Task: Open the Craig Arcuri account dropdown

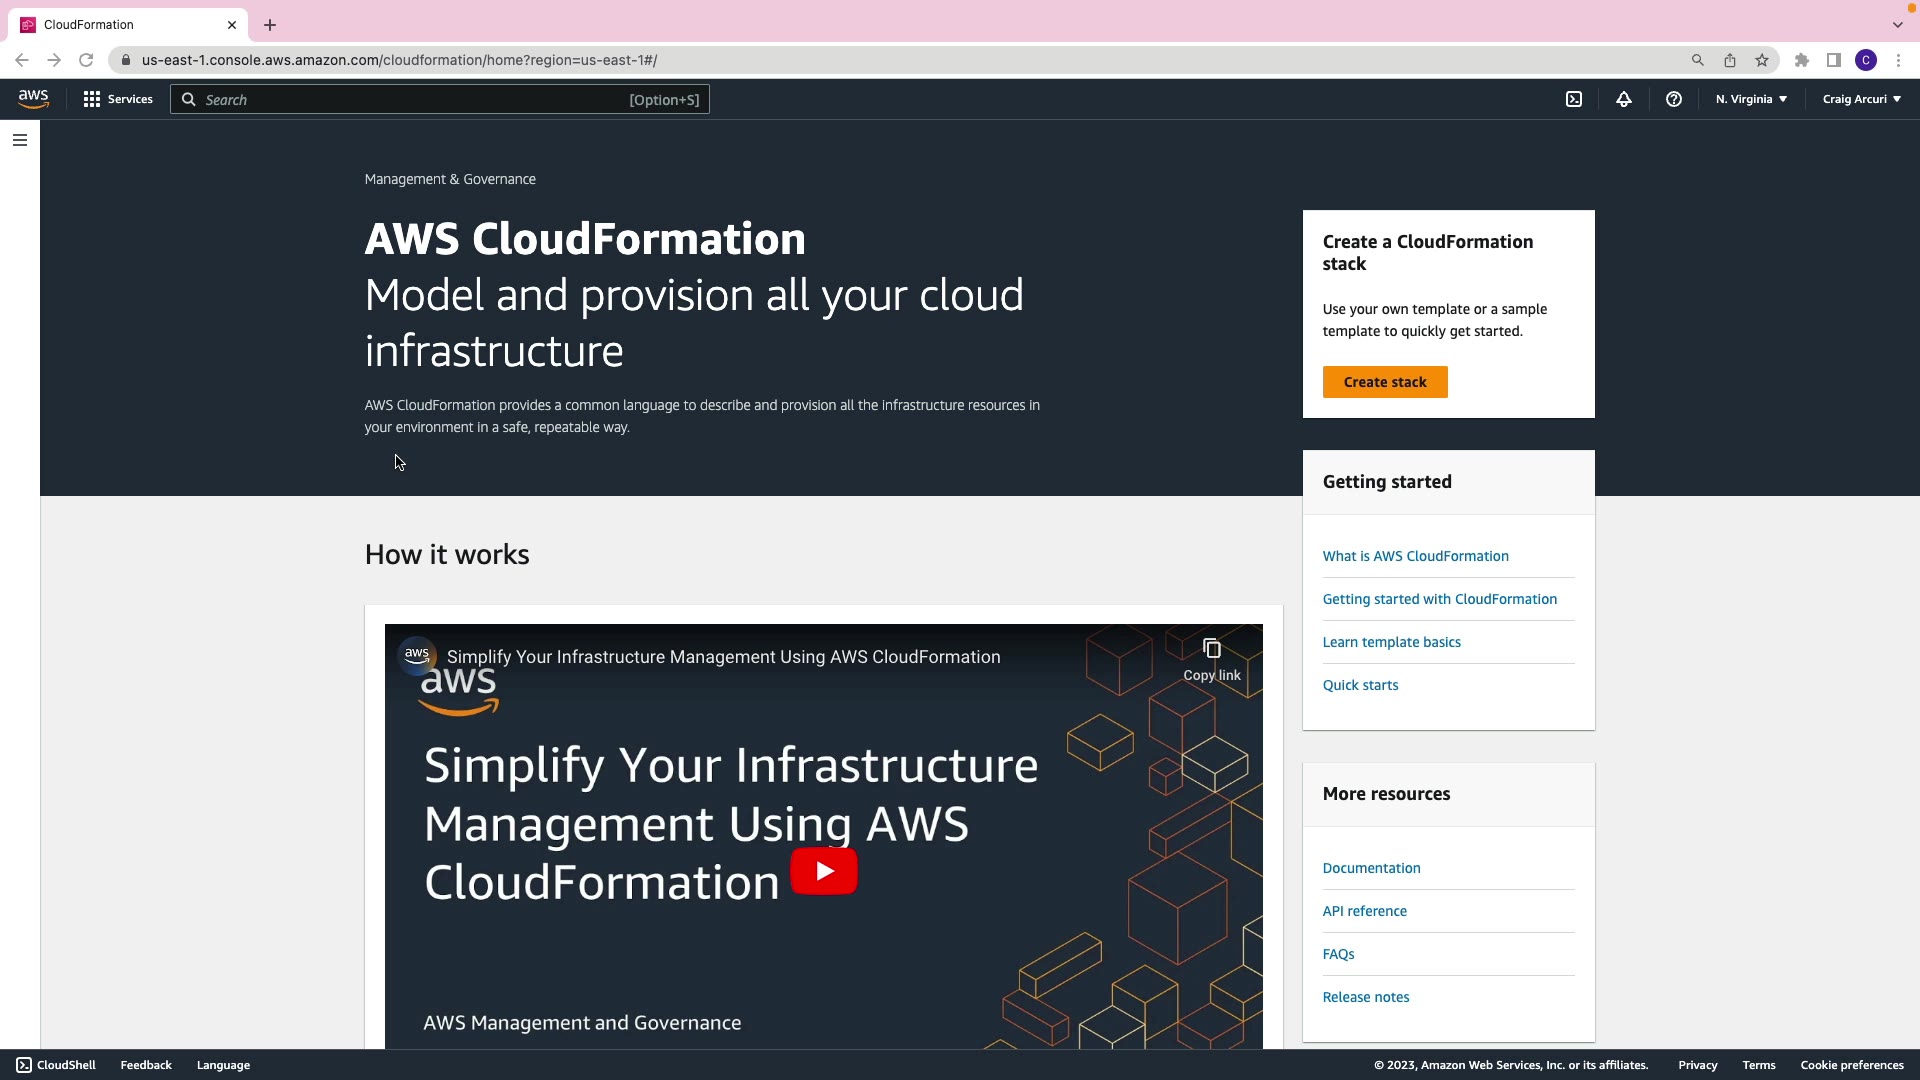Action: click(x=1861, y=99)
